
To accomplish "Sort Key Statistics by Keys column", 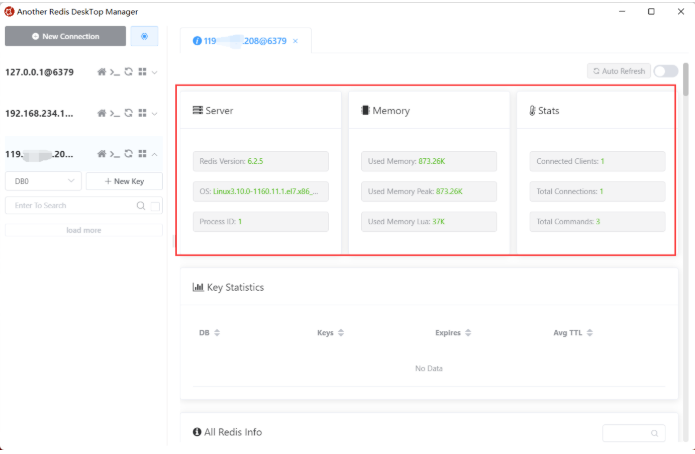I will point(340,333).
